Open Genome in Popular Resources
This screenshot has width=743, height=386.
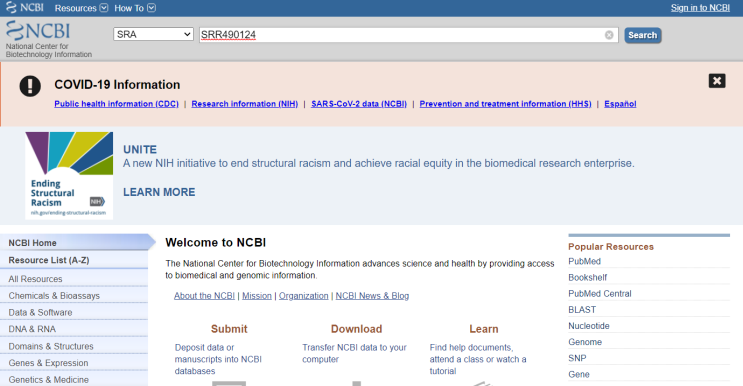tap(585, 342)
